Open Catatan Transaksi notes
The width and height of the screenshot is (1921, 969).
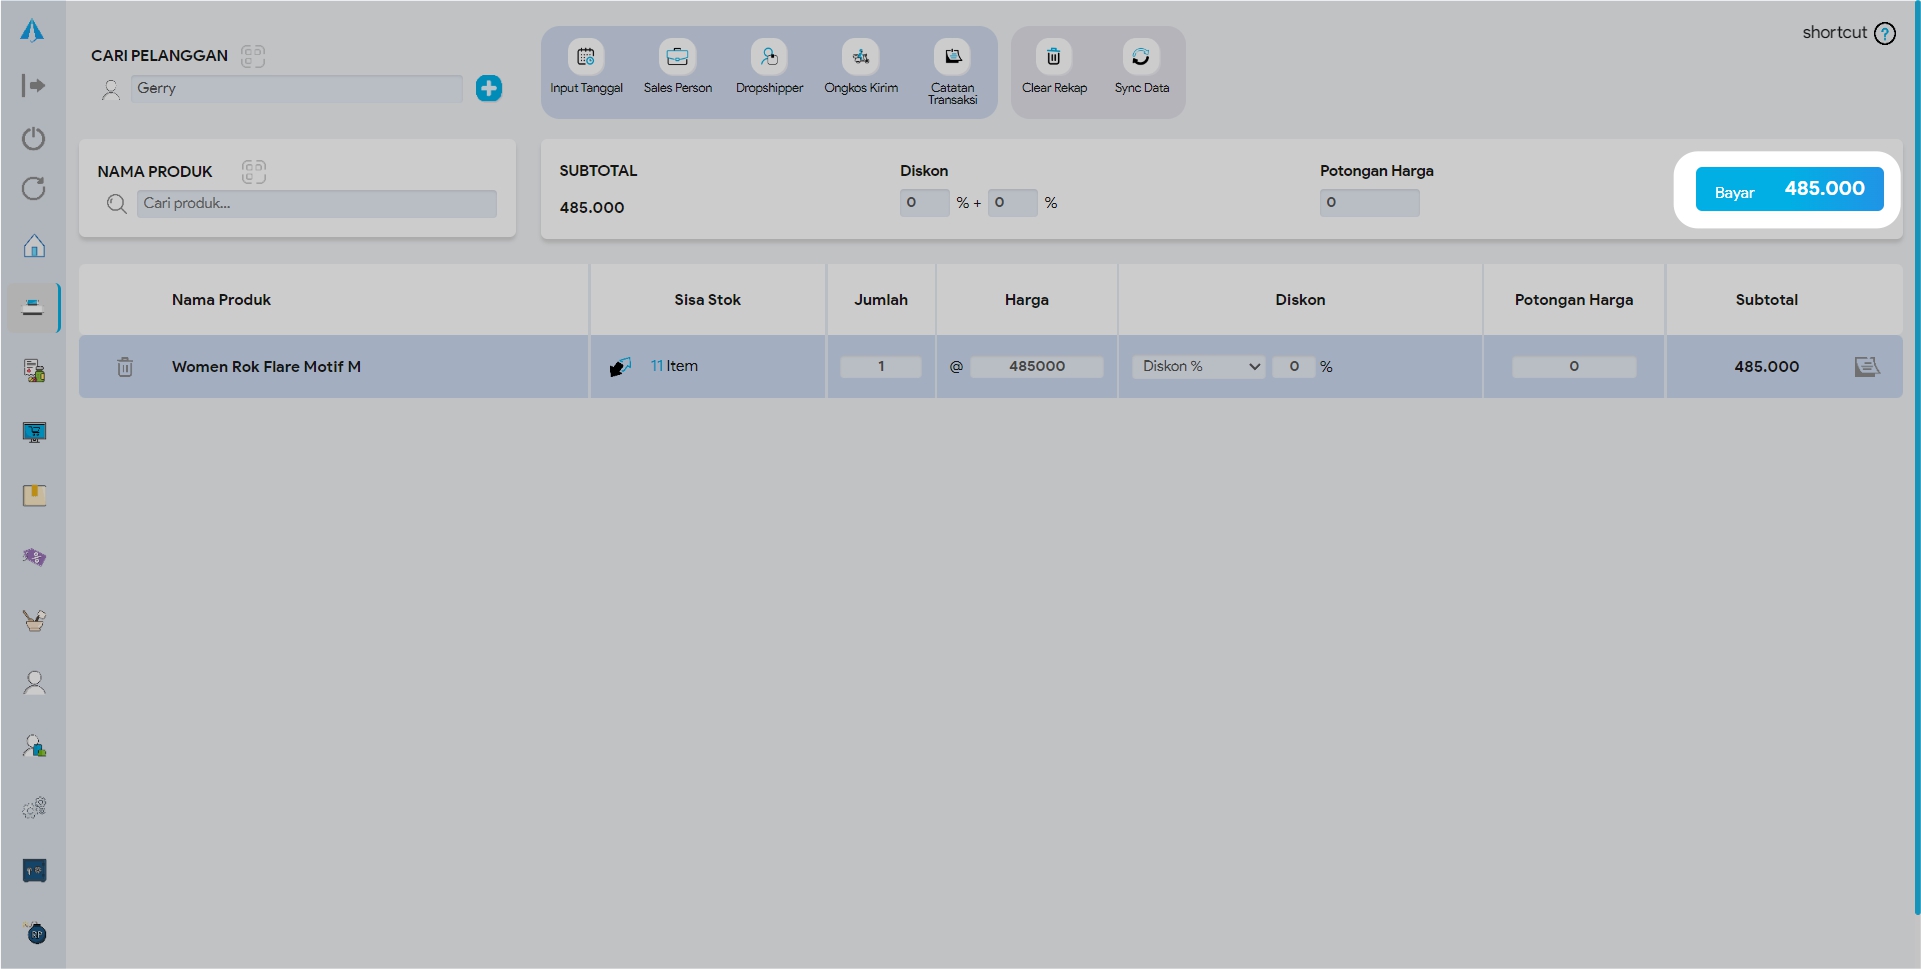tap(952, 57)
